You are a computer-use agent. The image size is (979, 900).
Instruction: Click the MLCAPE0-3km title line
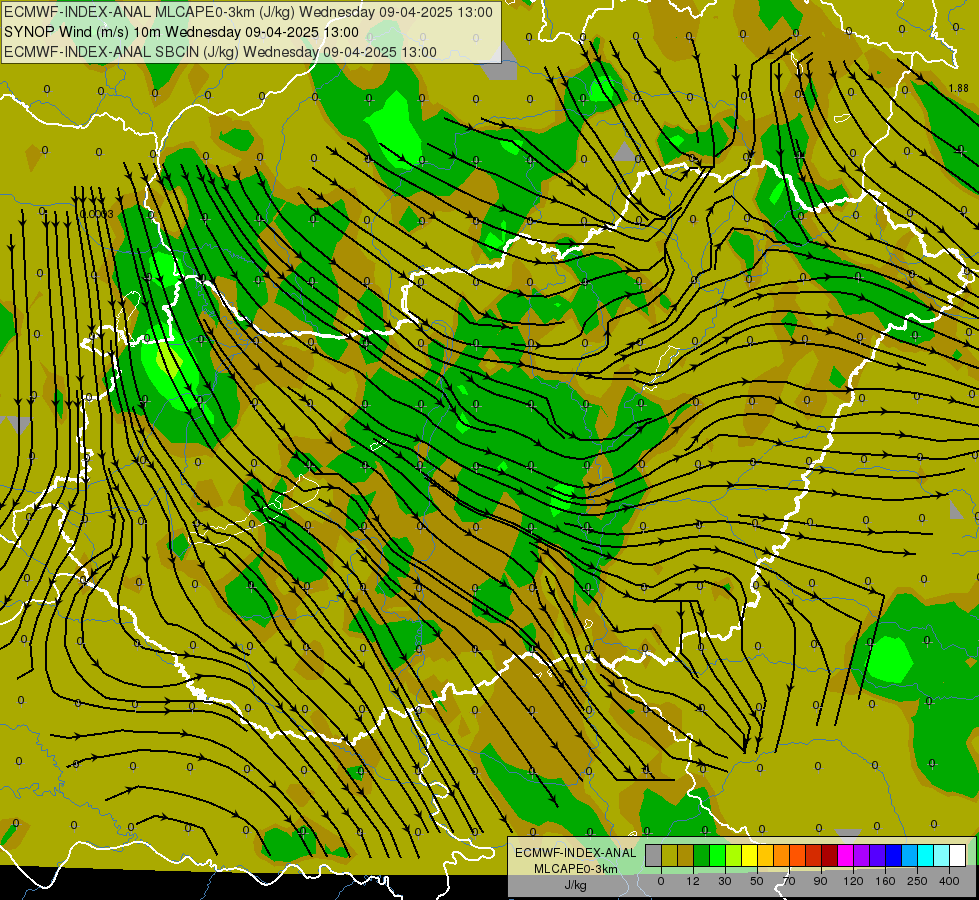click(248, 12)
